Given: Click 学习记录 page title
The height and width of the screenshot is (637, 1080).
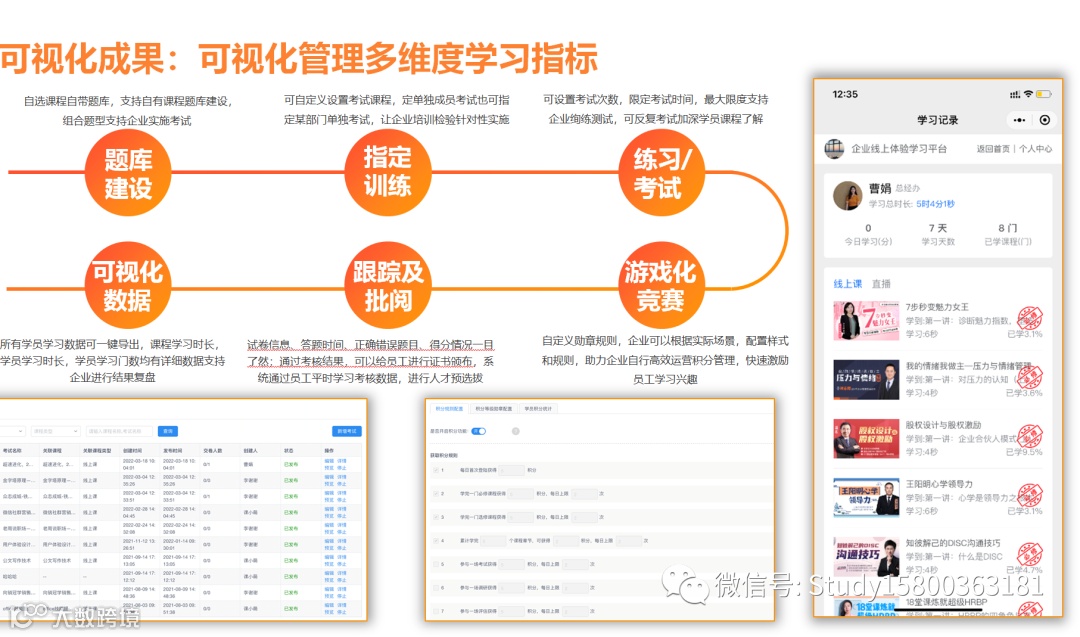Looking at the screenshot, I should tap(937, 120).
